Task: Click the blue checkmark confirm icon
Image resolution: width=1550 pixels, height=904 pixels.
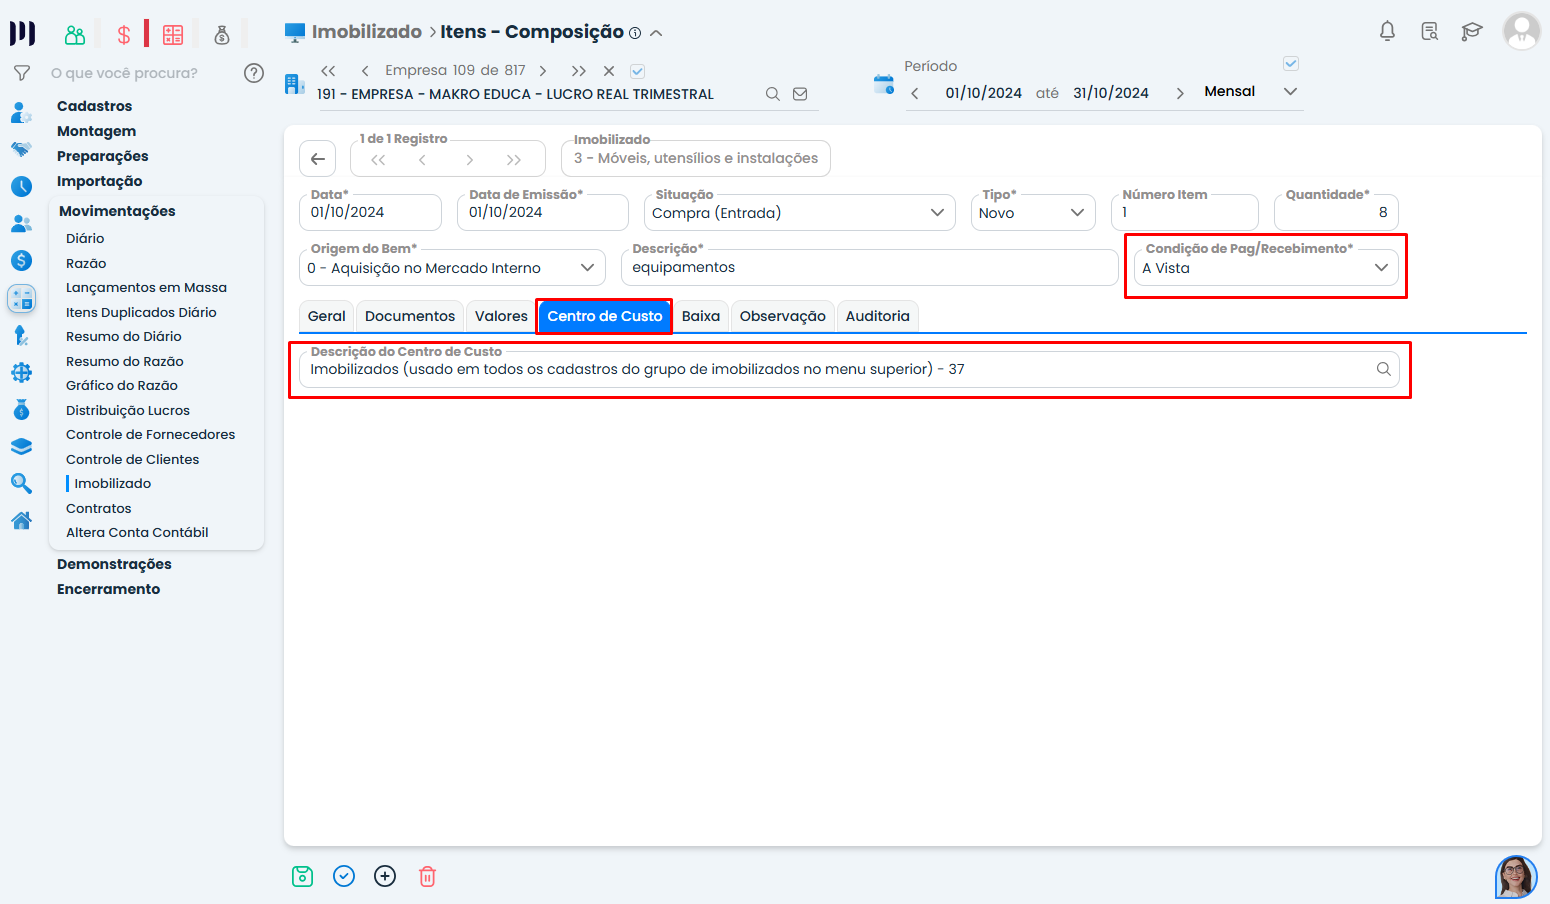Action: (x=344, y=877)
